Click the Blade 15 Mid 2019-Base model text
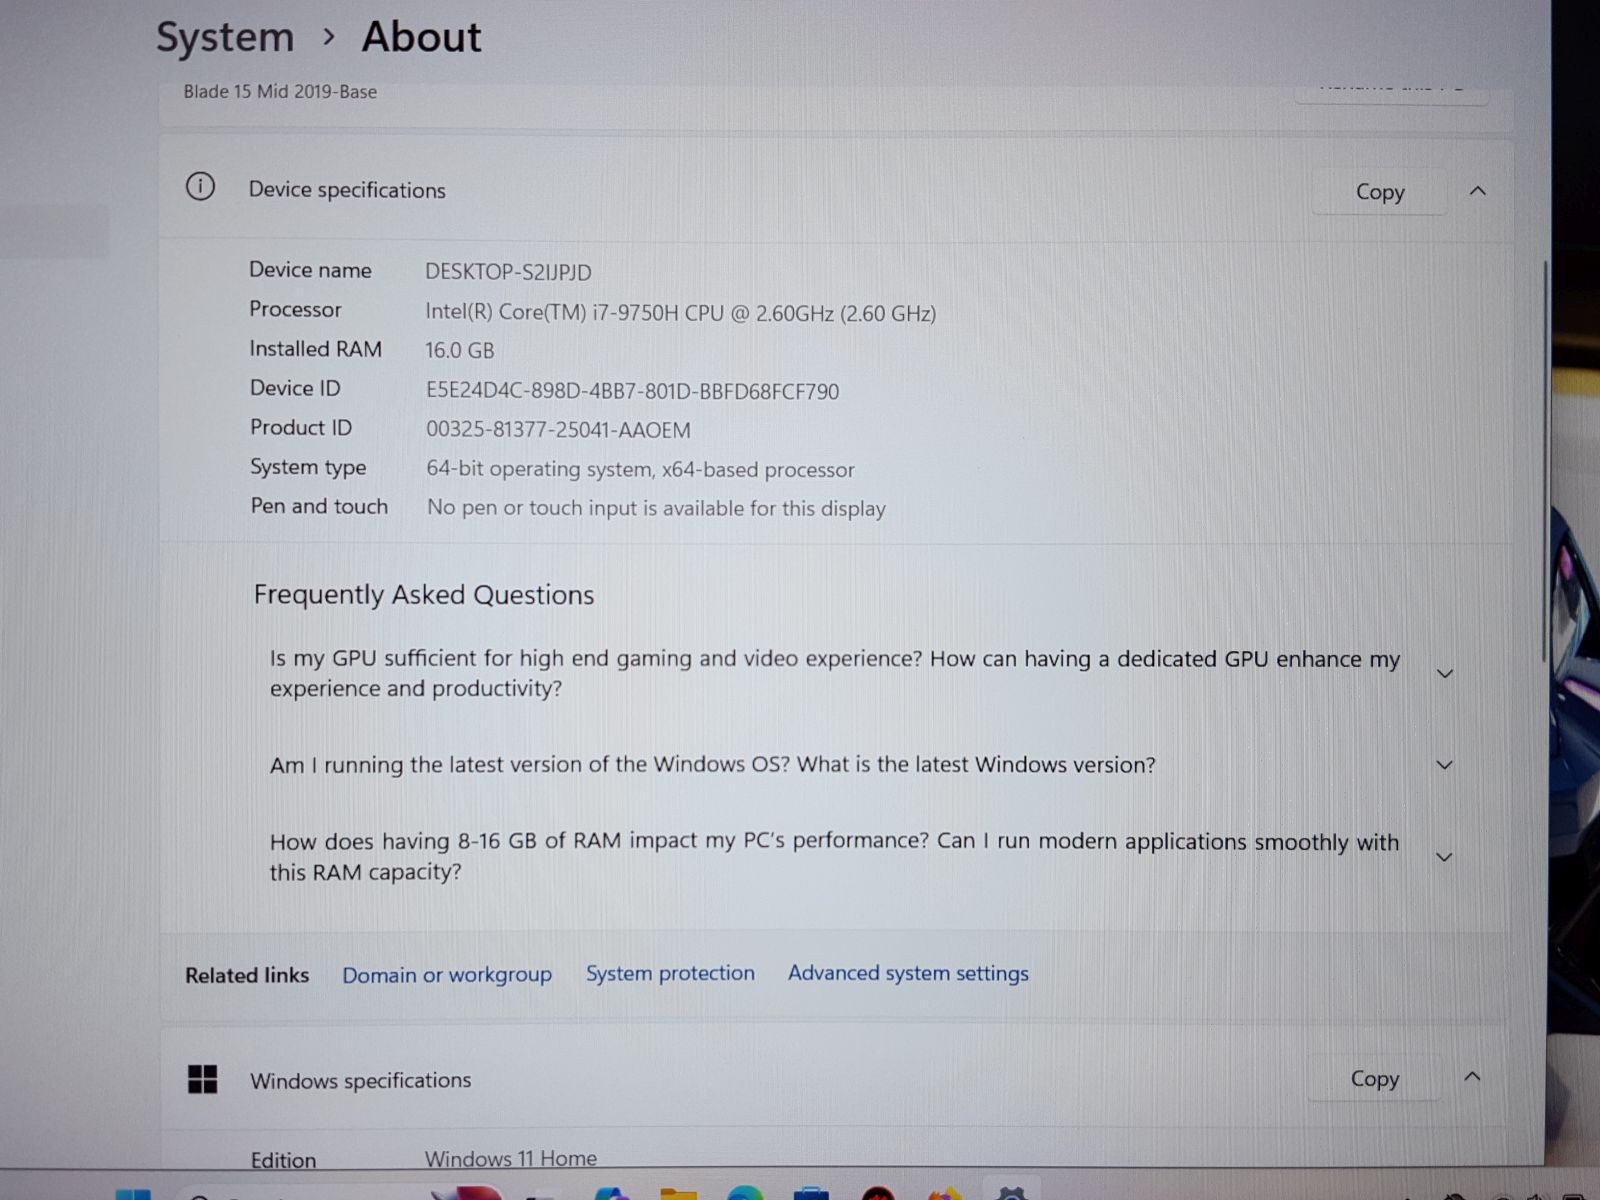This screenshot has height=1200, width=1600. coord(280,92)
